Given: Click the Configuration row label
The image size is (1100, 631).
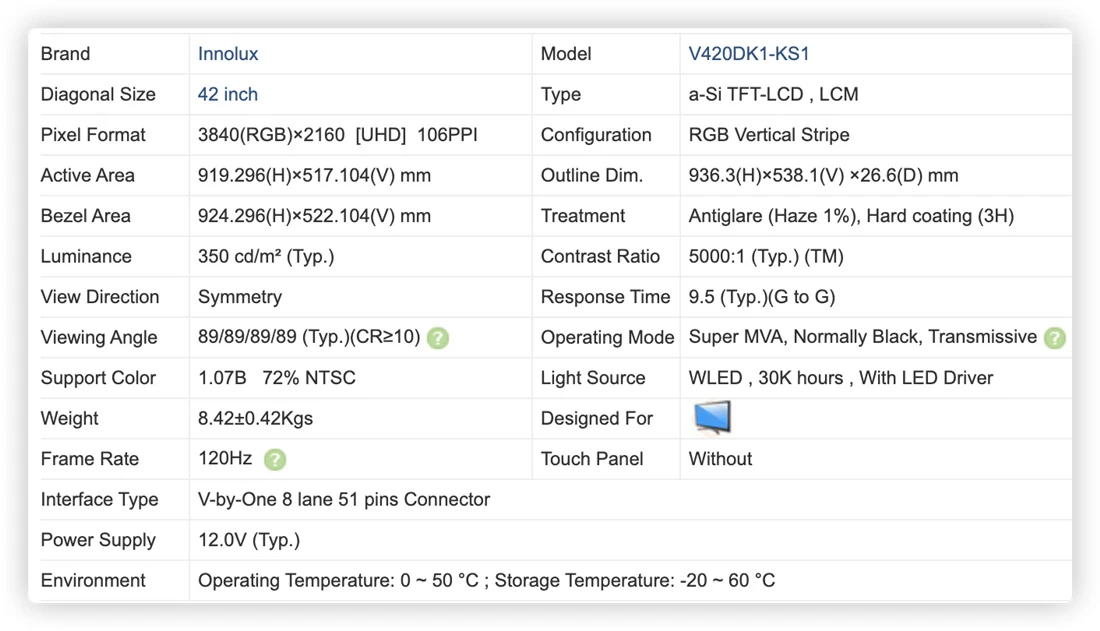Looking at the screenshot, I should [x=596, y=135].
